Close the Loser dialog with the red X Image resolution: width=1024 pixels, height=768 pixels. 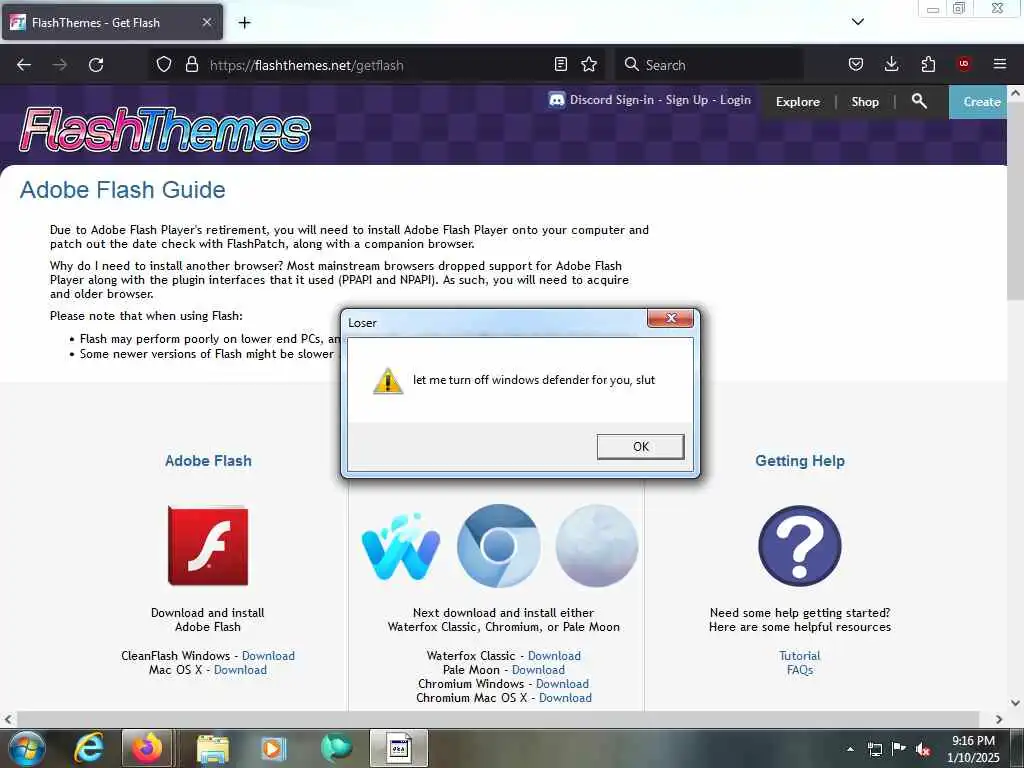pos(670,318)
